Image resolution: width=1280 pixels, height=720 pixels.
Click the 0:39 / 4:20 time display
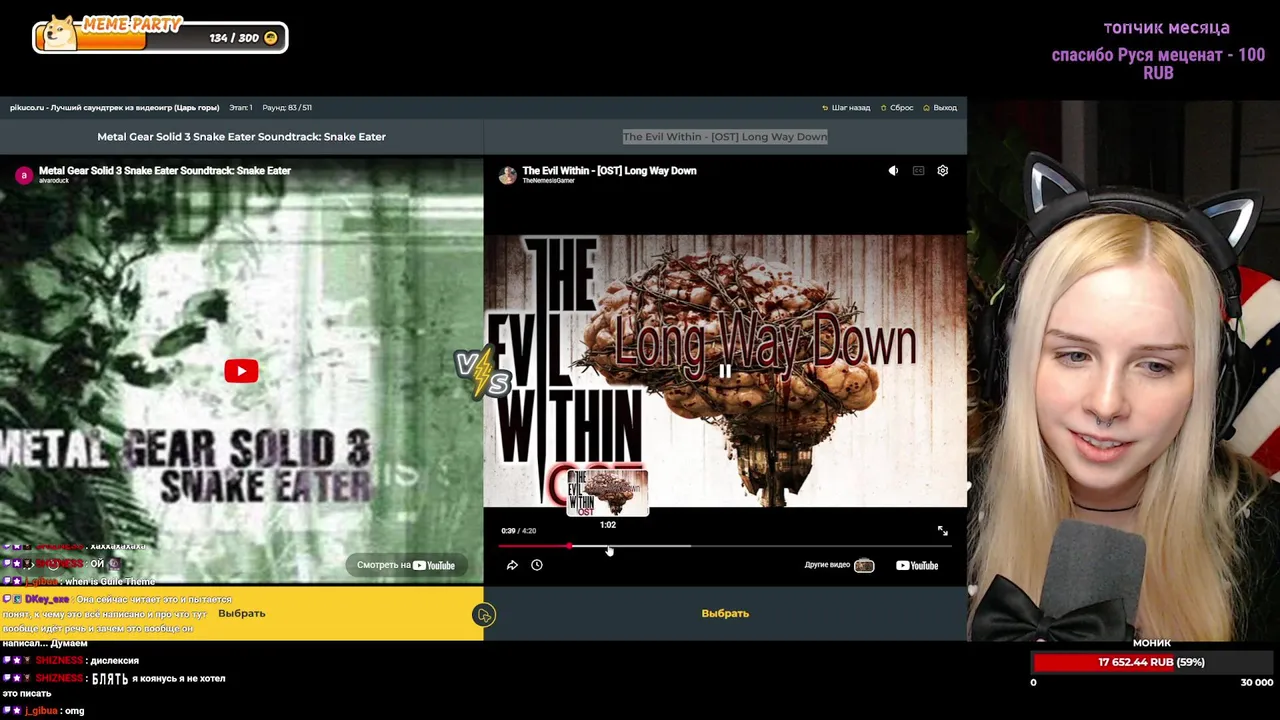pyautogui.click(x=518, y=531)
